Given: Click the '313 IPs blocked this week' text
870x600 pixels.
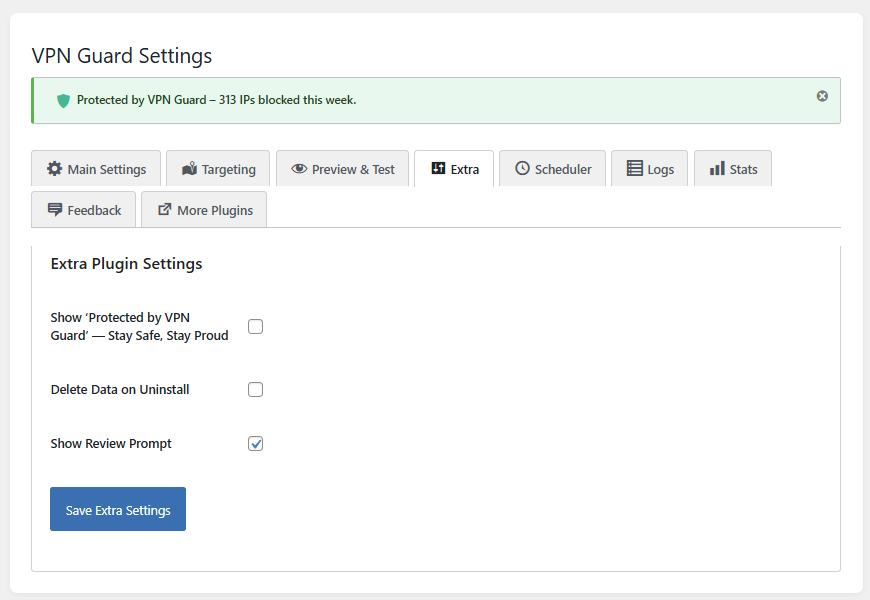Looking at the screenshot, I should pyautogui.click(x=287, y=100).
